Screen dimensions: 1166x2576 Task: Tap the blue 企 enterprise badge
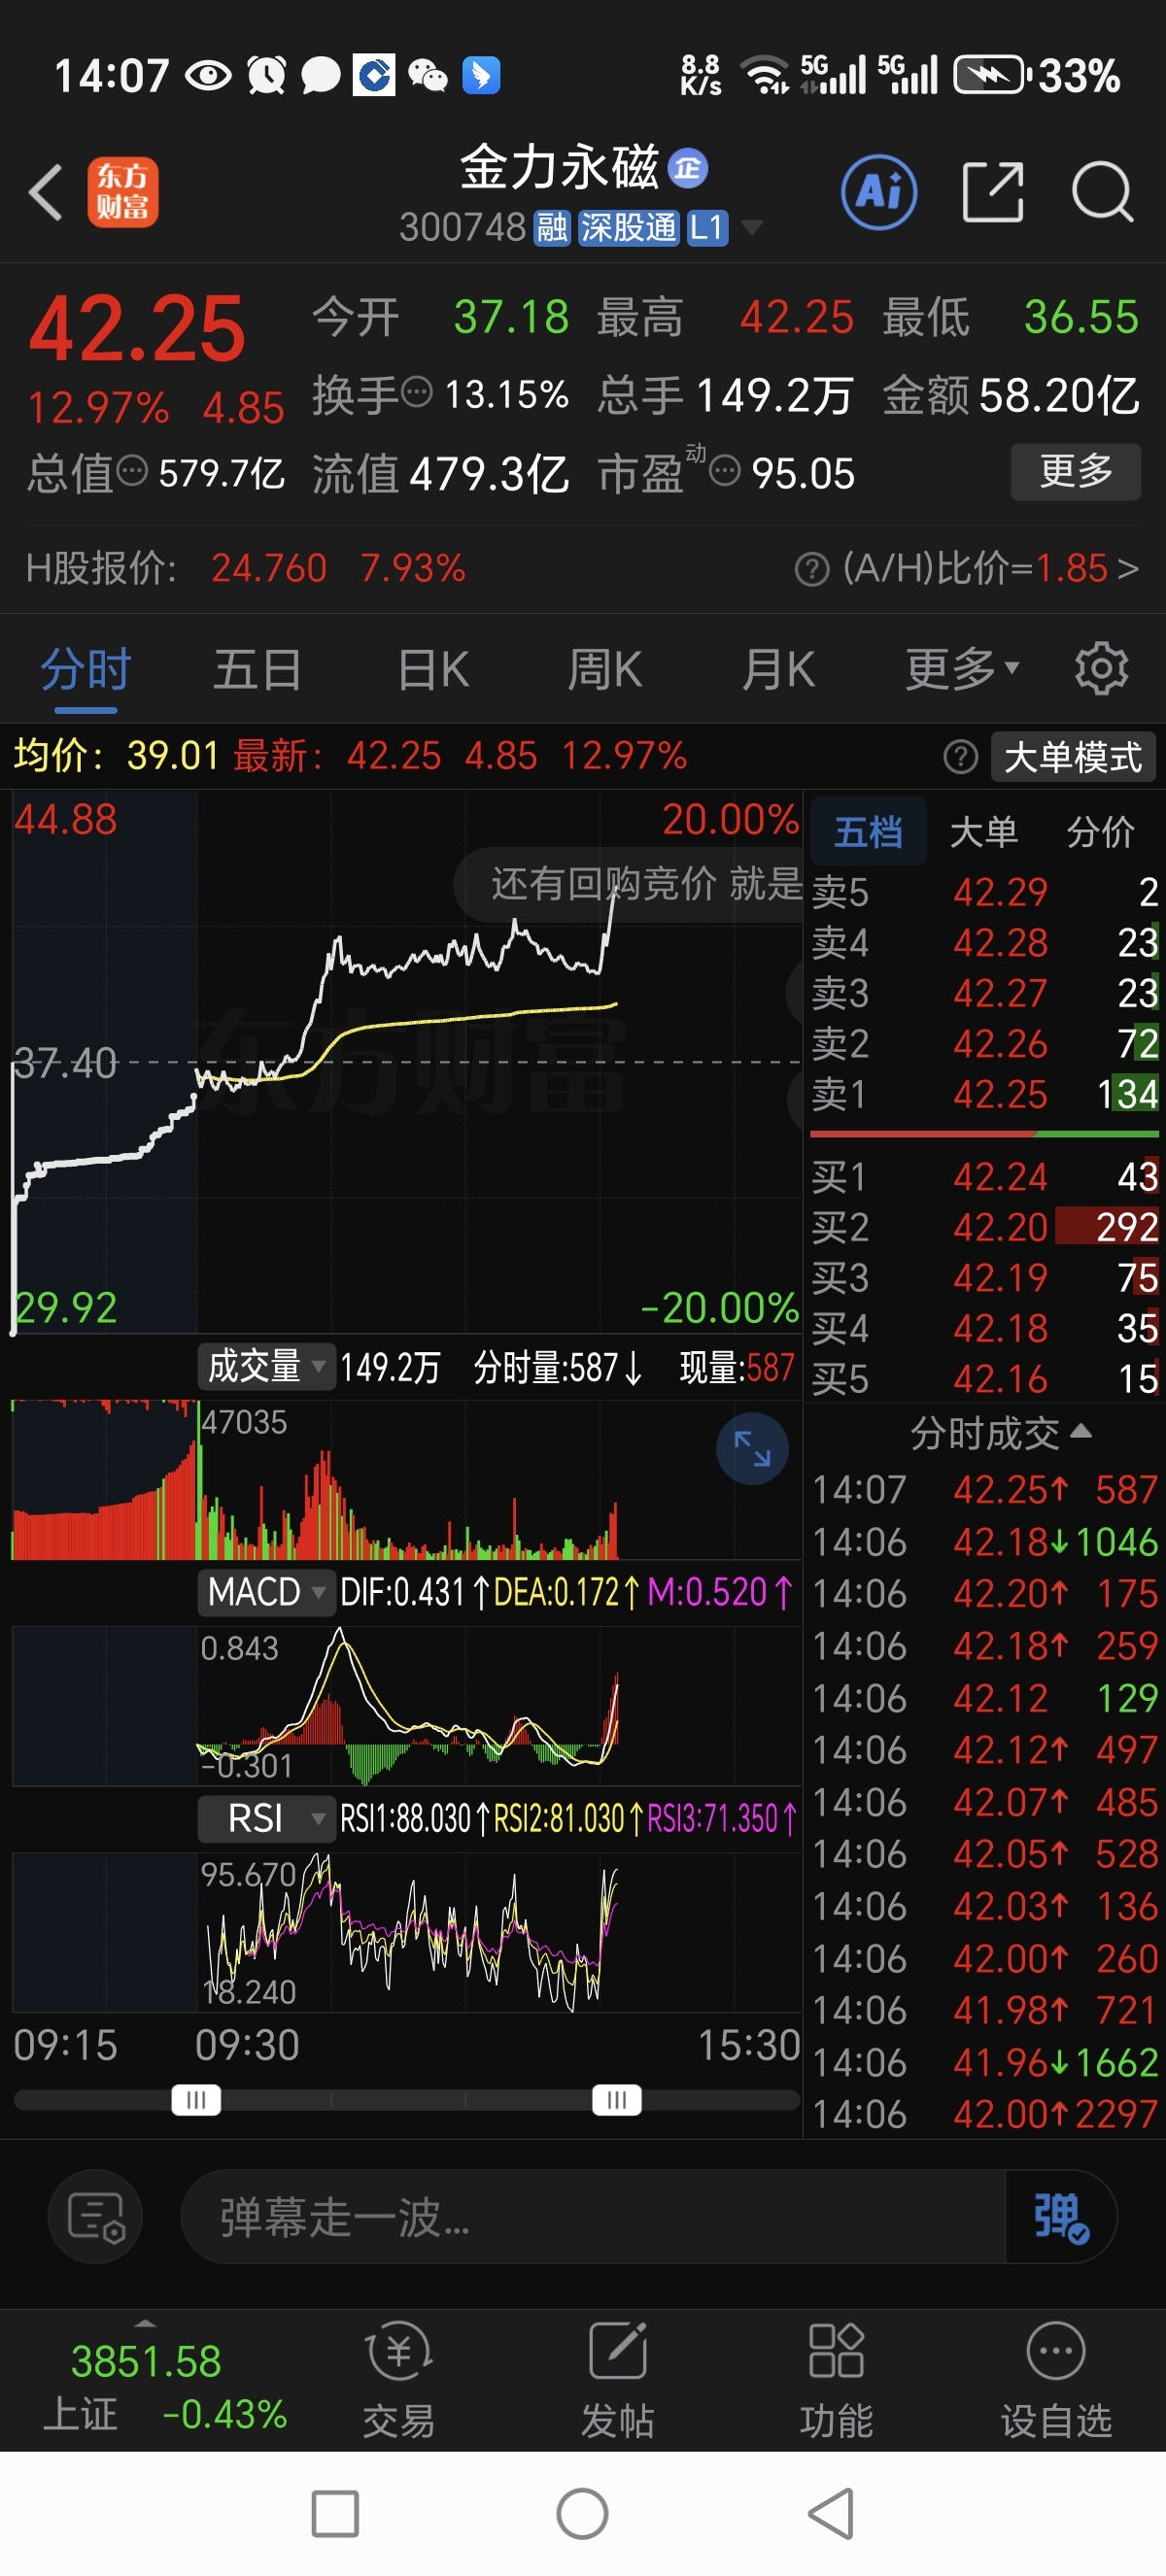[x=688, y=168]
